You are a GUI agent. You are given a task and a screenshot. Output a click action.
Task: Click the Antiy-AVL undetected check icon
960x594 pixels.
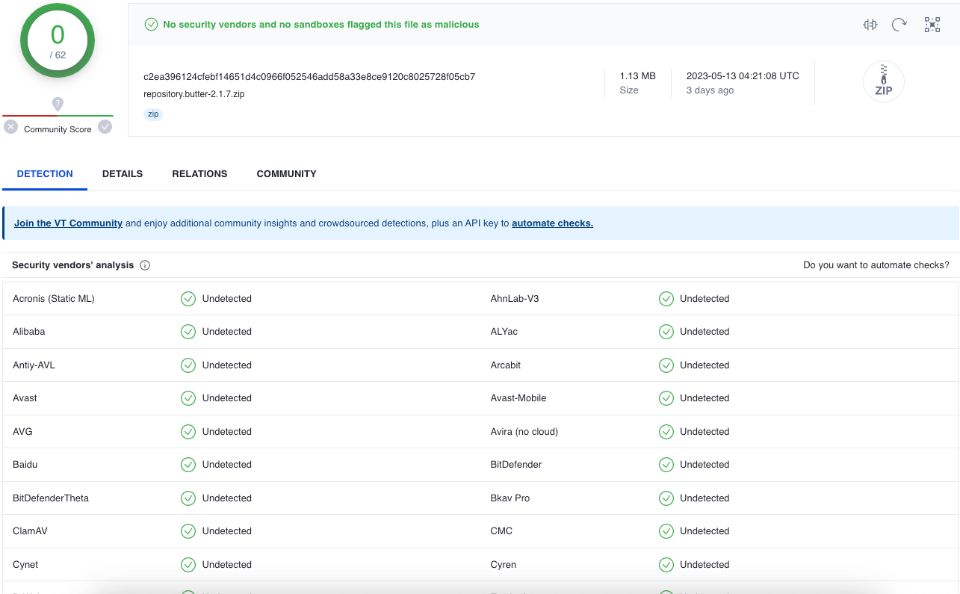click(188, 365)
